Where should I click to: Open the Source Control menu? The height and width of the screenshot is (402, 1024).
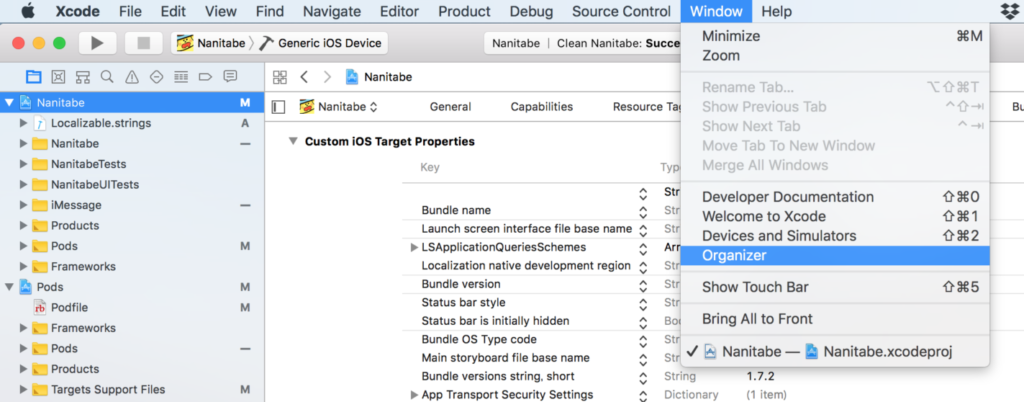point(621,11)
